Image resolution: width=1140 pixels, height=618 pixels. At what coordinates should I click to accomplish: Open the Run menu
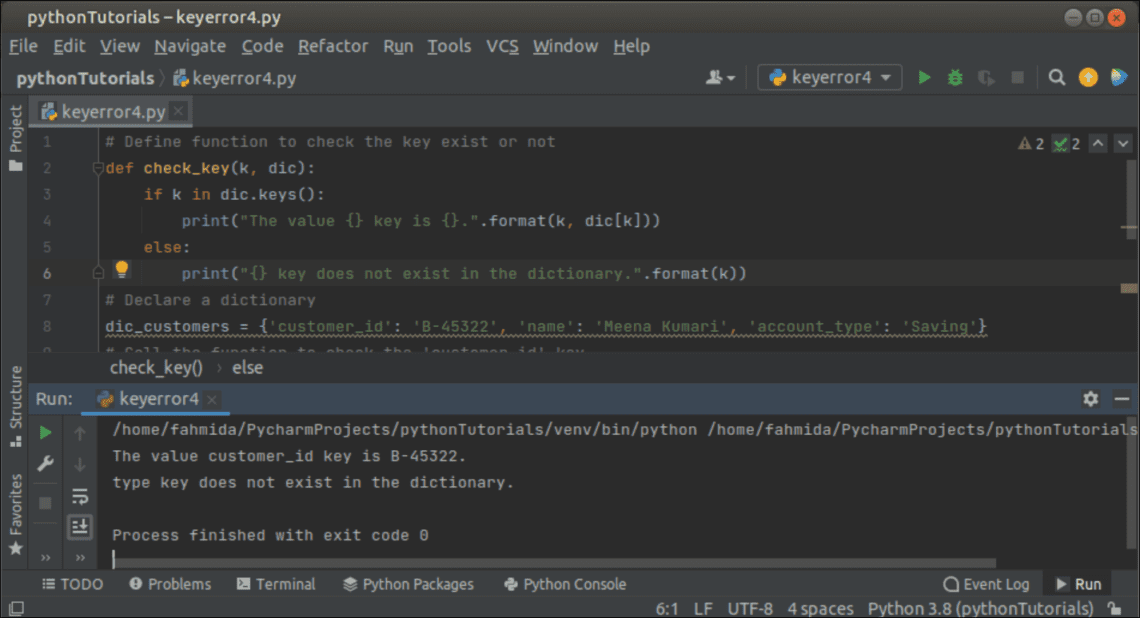398,46
